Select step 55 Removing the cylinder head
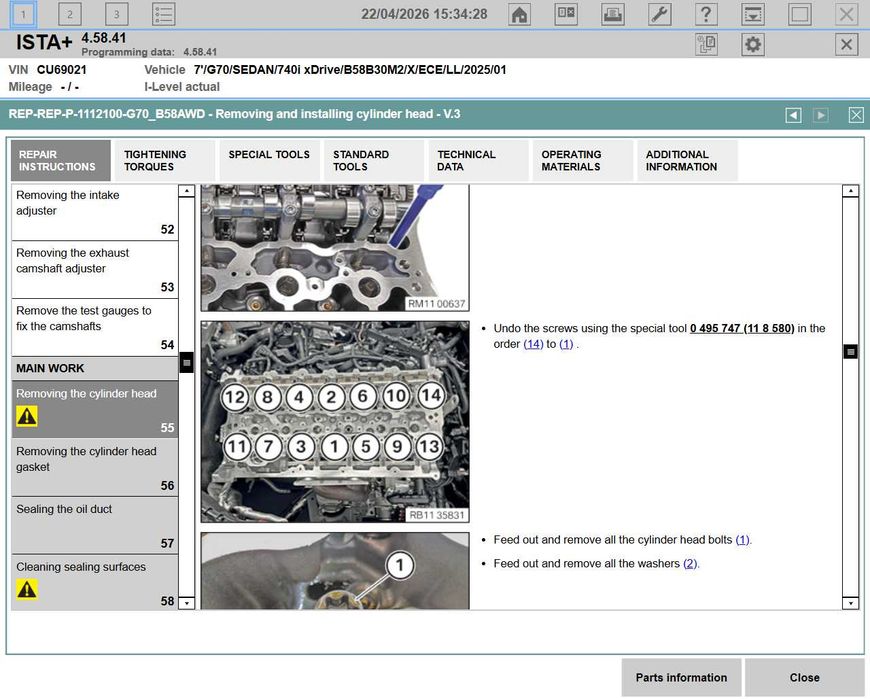The image size is (870, 699). pyautogui.click(x=95, y=409)
